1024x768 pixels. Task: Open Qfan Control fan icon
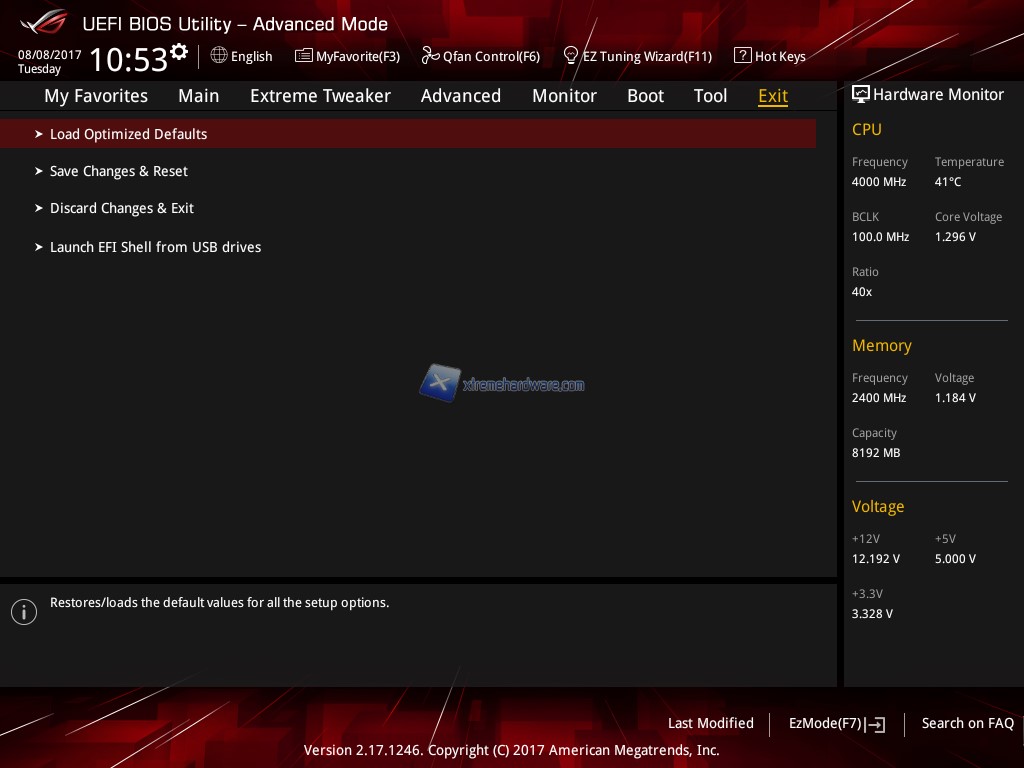pyautogui.click(x=431, y=56)
